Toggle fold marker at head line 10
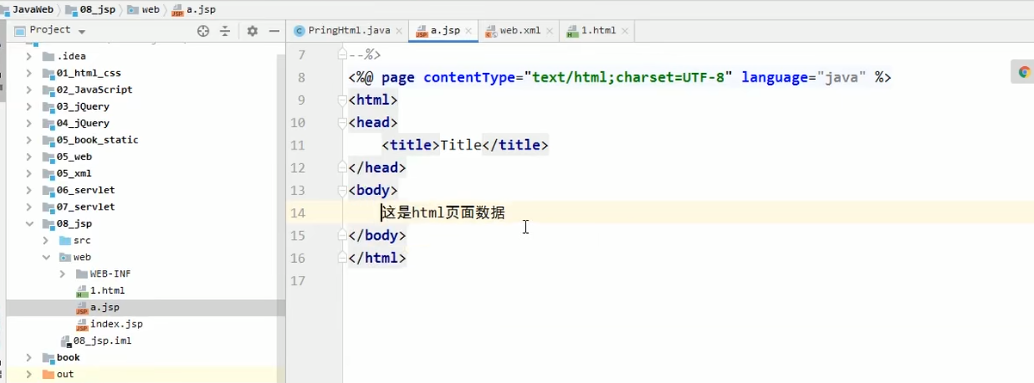The width and height of the screenshot is (1034, 383). point(342,123)
